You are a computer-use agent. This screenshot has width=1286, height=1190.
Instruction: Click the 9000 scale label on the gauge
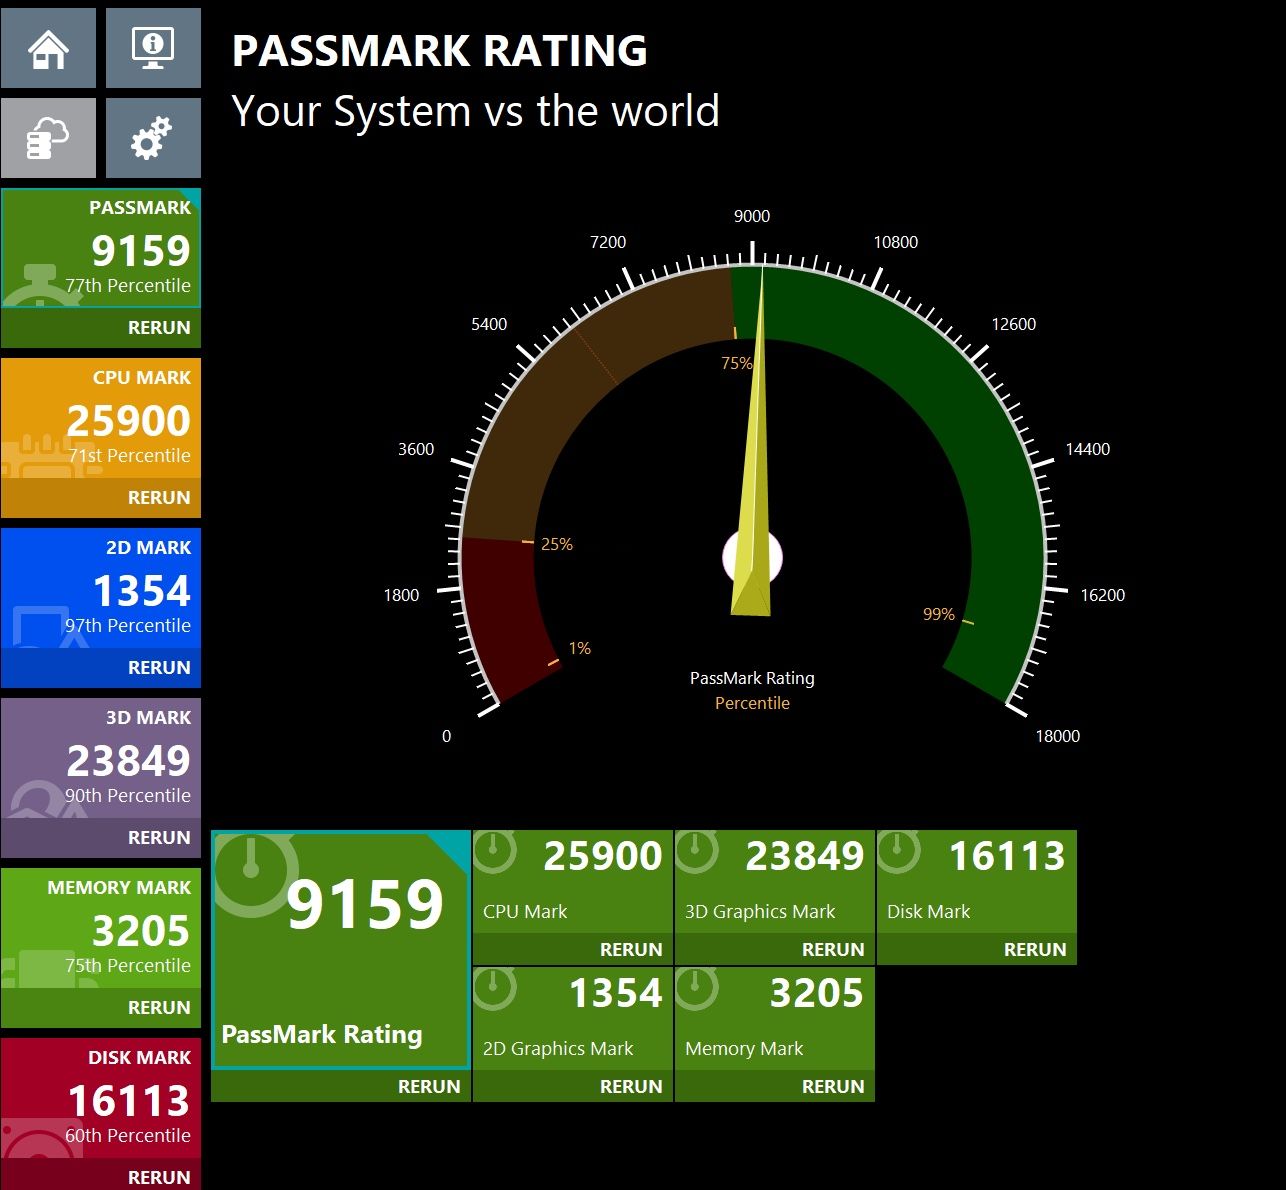tap(752, 216)
